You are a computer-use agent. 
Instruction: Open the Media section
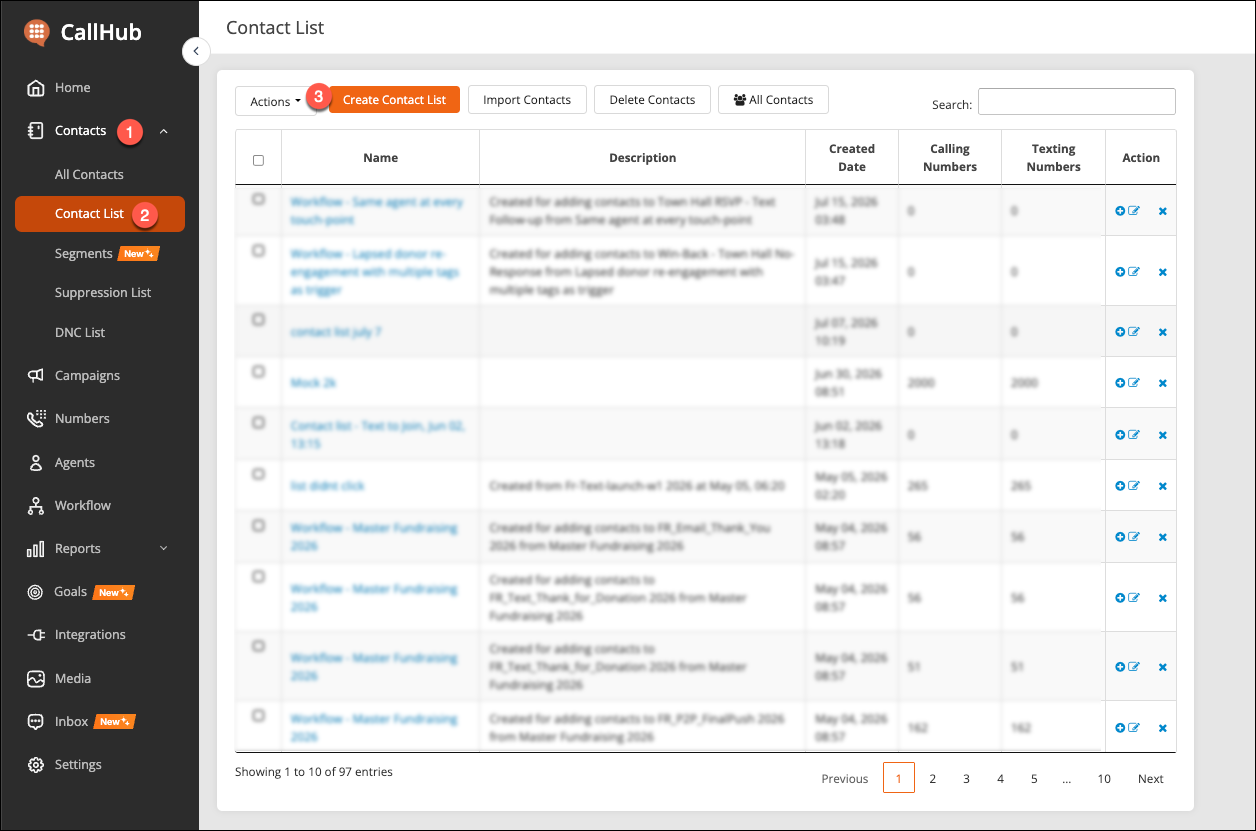point(72,678)
